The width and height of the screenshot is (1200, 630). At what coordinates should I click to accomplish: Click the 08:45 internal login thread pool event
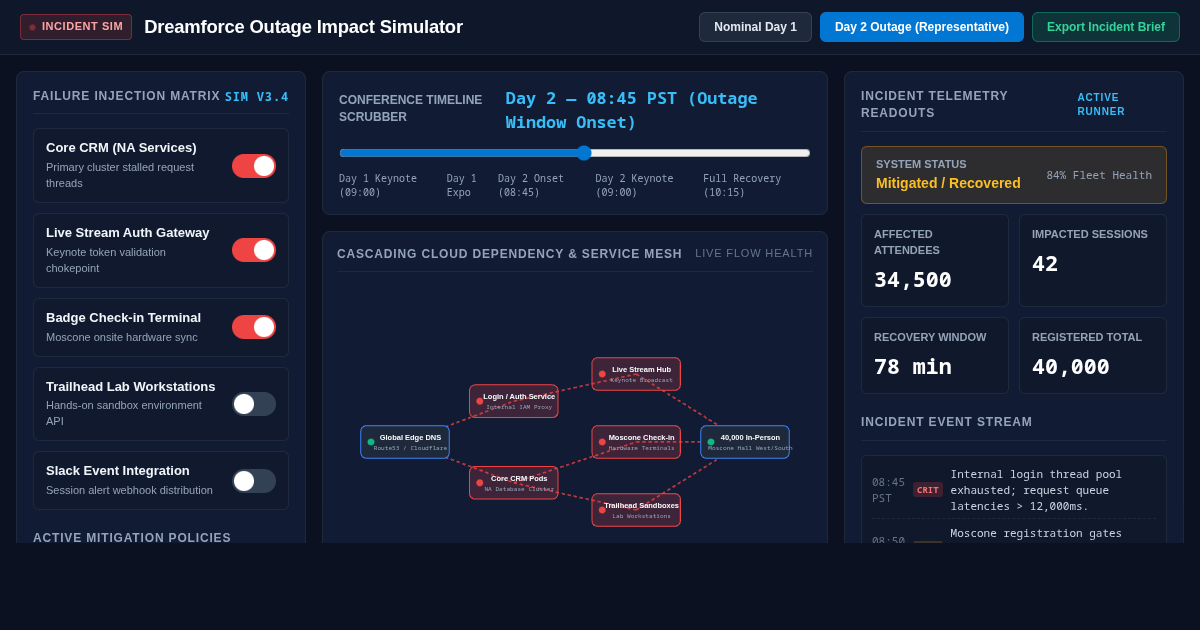pos(1014,490)
